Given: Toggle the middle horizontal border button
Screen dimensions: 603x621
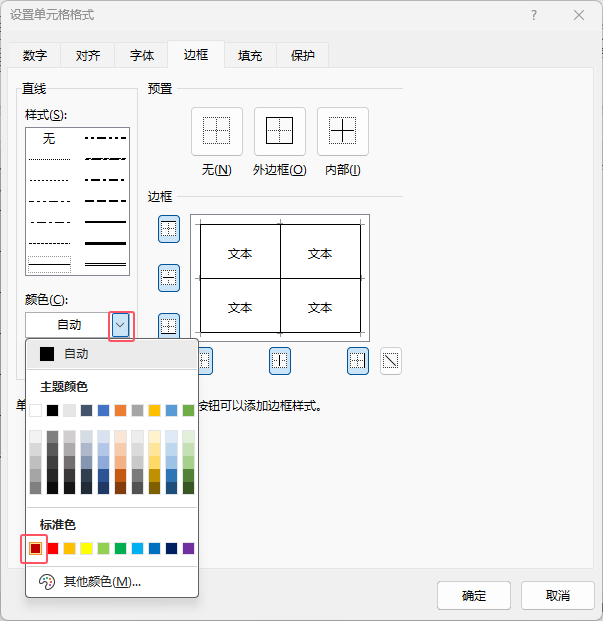Looking at the screenshot, I should pyautogui.click(x=169, y=278).
